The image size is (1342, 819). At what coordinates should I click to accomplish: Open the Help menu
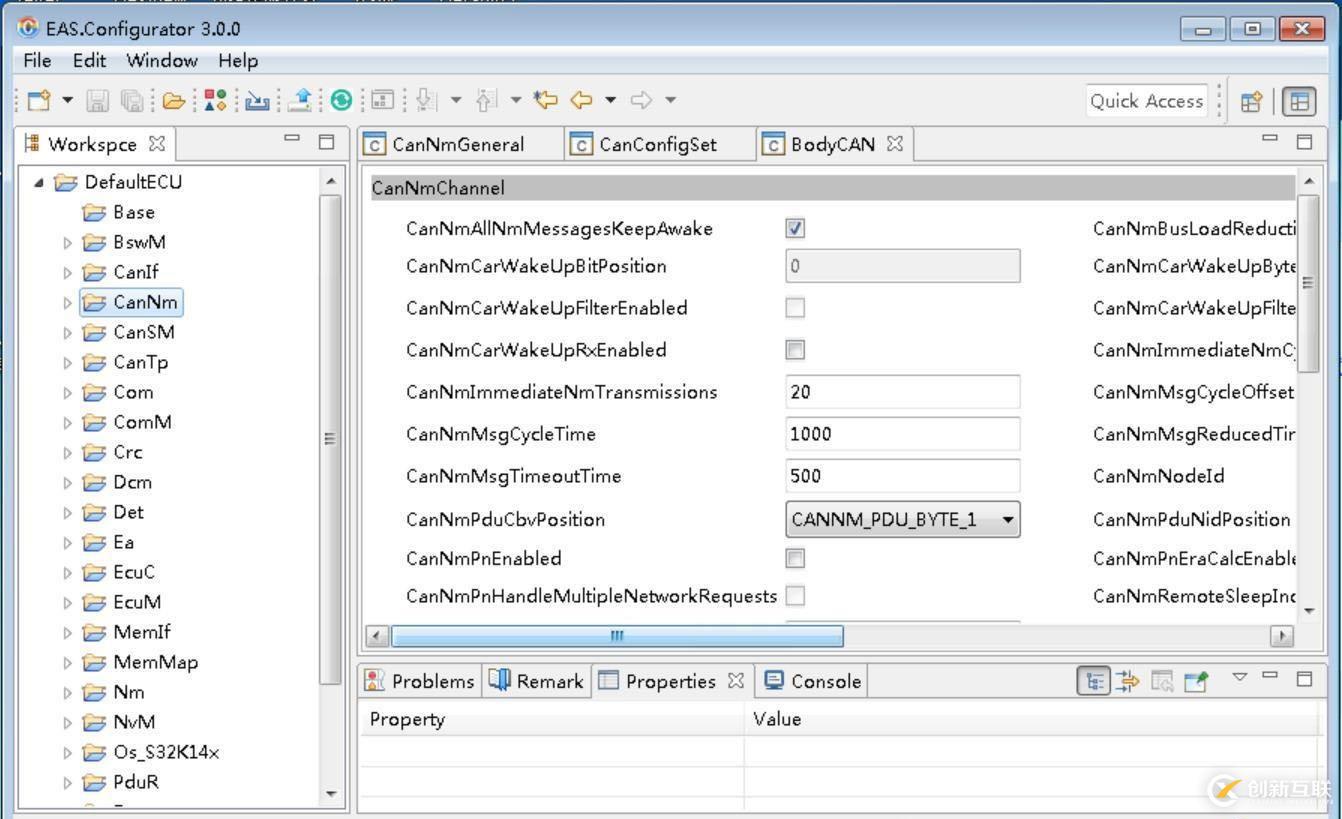[238, 61]
